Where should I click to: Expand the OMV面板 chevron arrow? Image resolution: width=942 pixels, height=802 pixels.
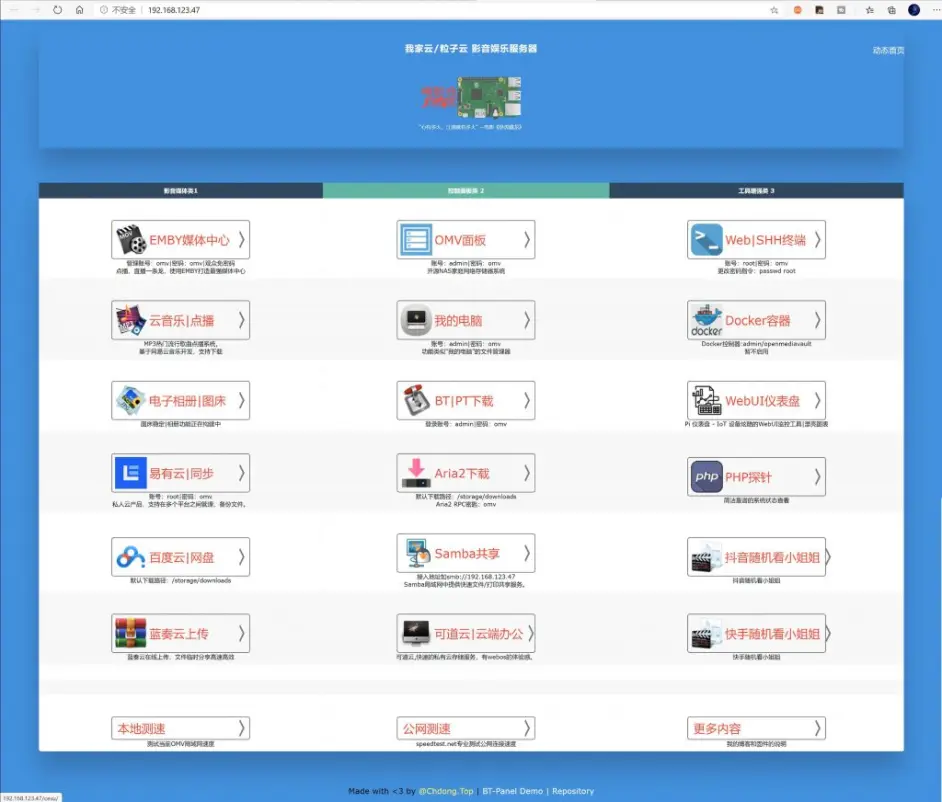(527, 240)
